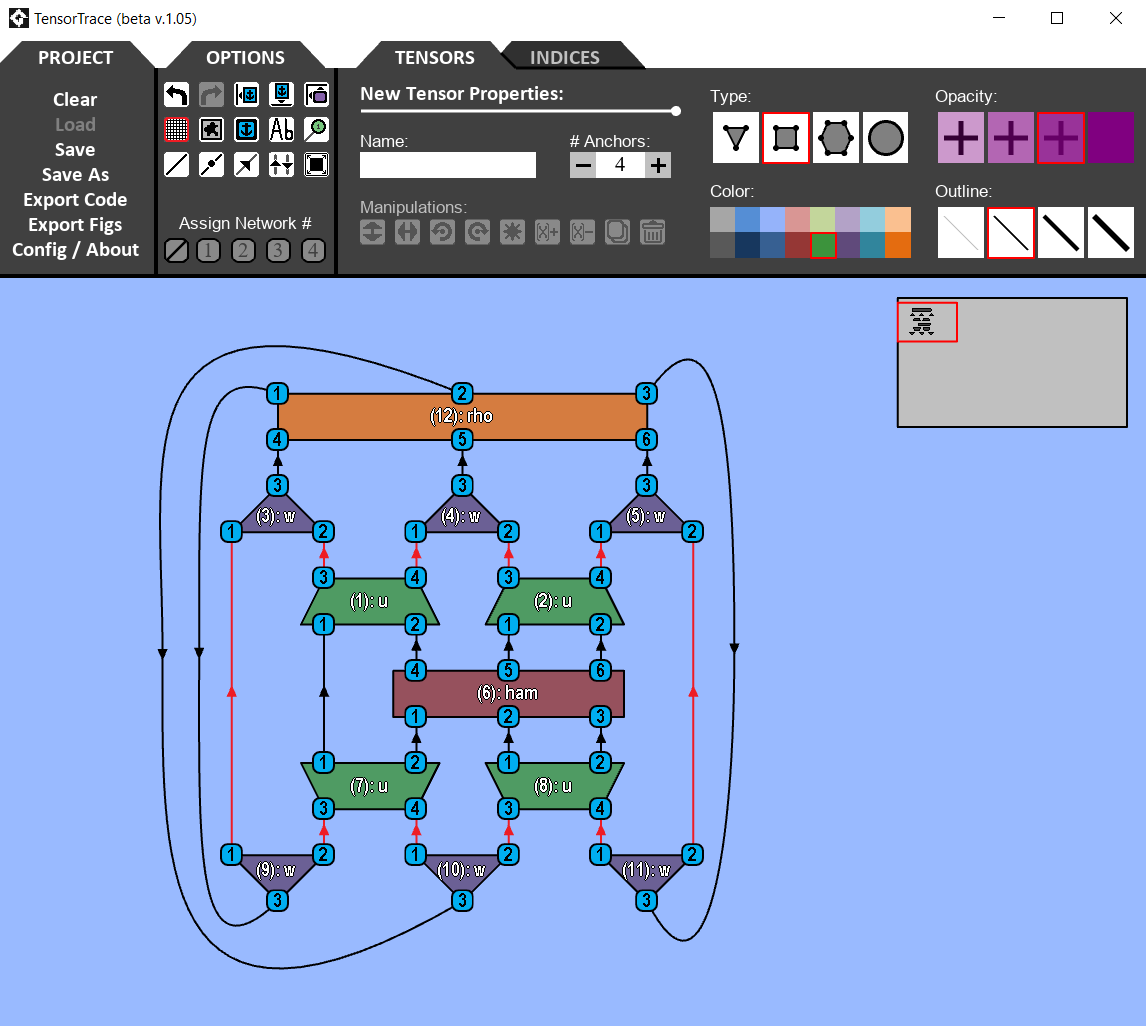
Task: Increase the number of anchors
Action: click(659, 165)
